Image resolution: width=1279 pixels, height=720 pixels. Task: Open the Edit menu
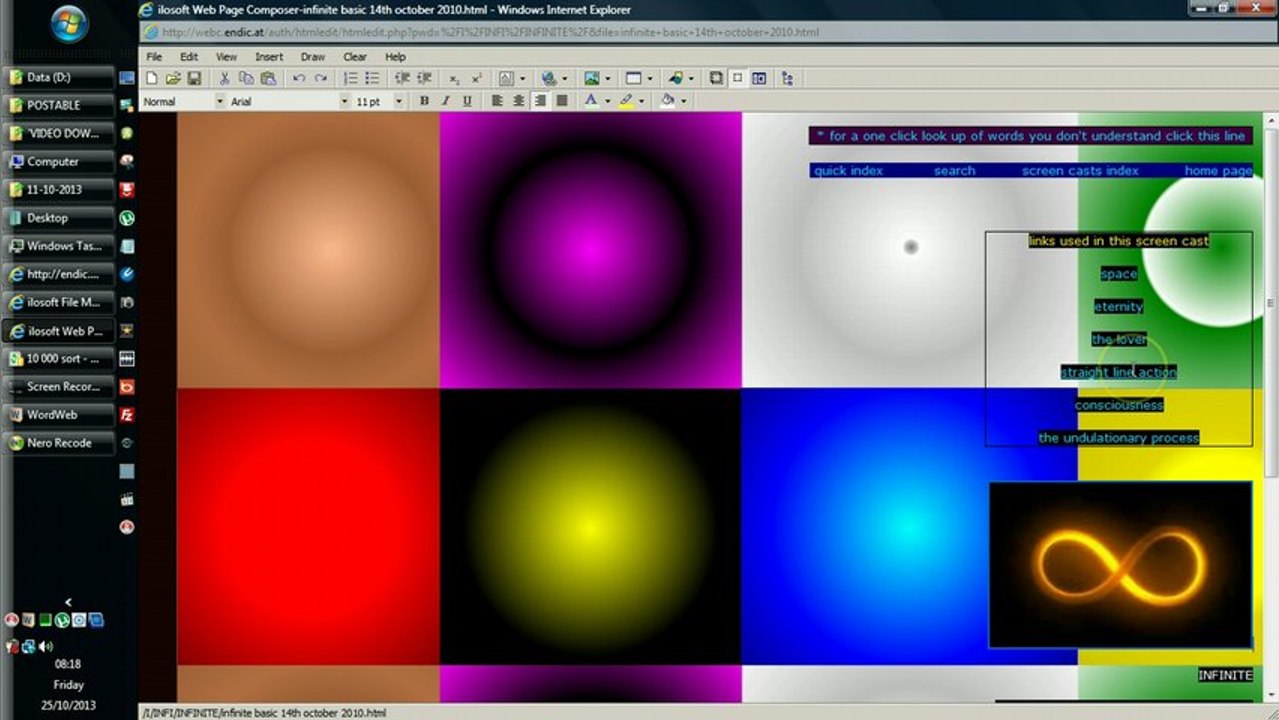click(189, 57)
